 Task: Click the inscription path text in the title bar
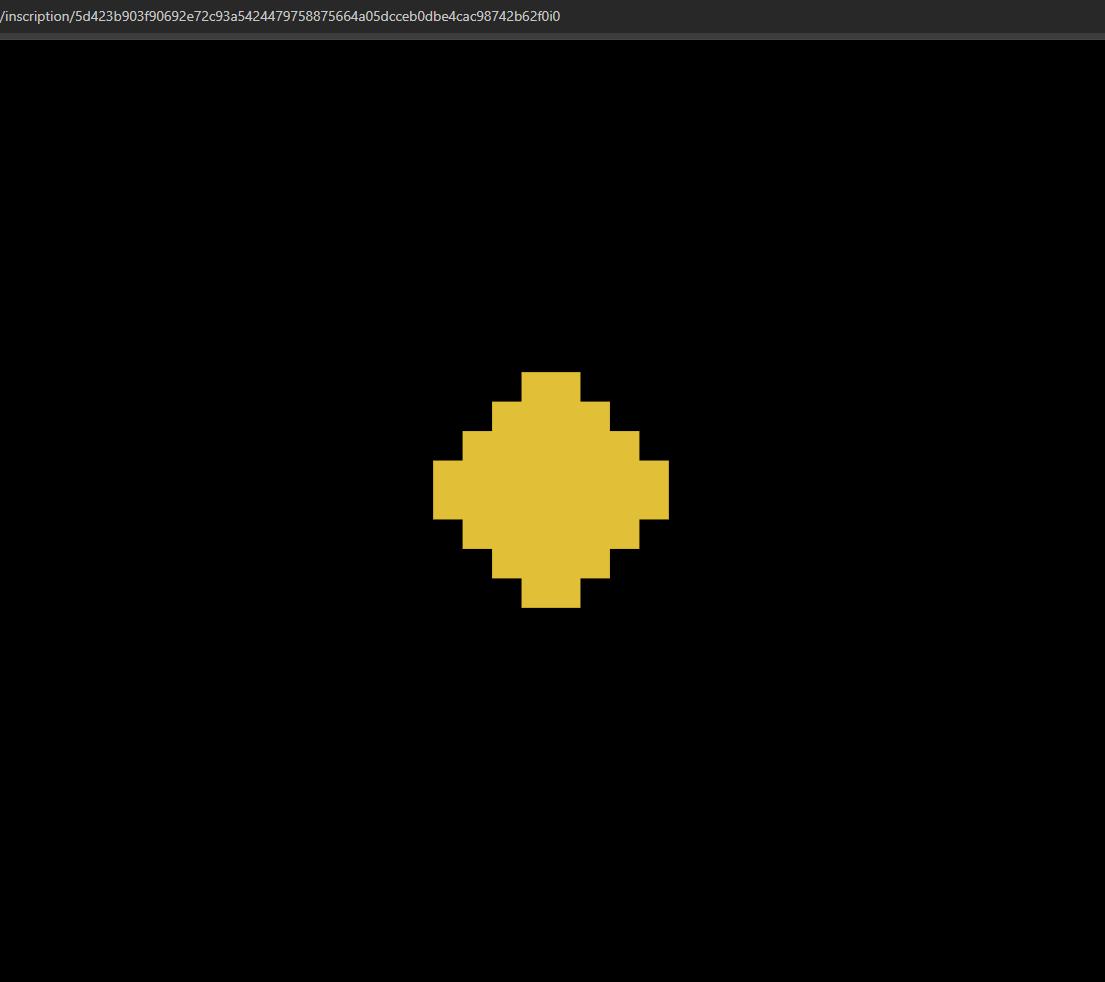(x=280, y=16)
